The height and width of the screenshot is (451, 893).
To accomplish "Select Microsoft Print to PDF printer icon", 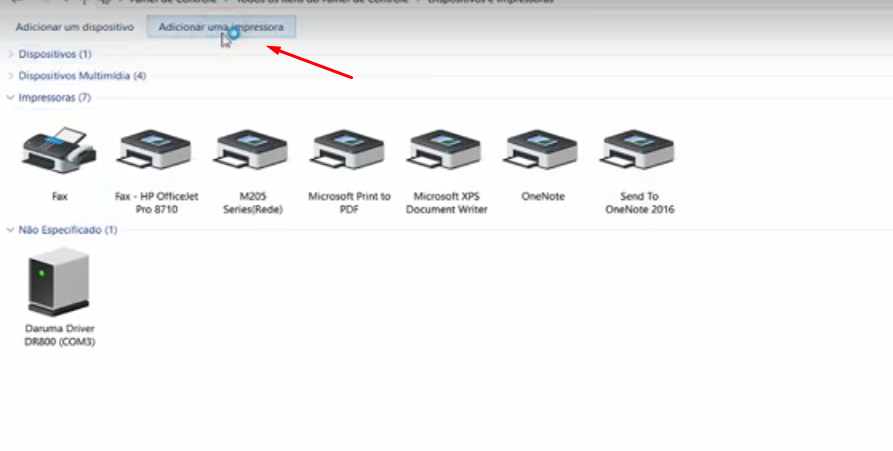I will (349, 149).
